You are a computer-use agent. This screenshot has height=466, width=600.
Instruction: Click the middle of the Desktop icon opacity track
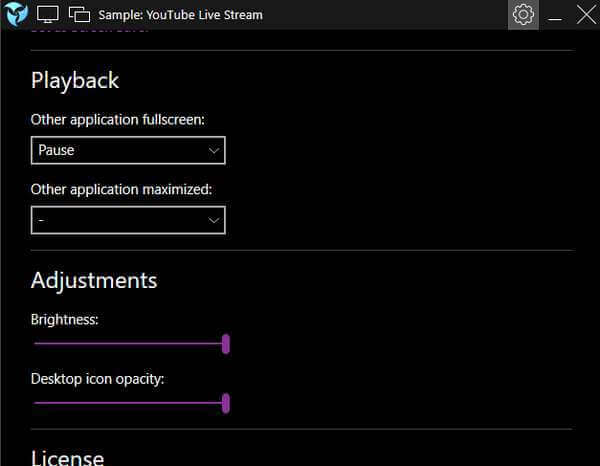coord(130,403)
